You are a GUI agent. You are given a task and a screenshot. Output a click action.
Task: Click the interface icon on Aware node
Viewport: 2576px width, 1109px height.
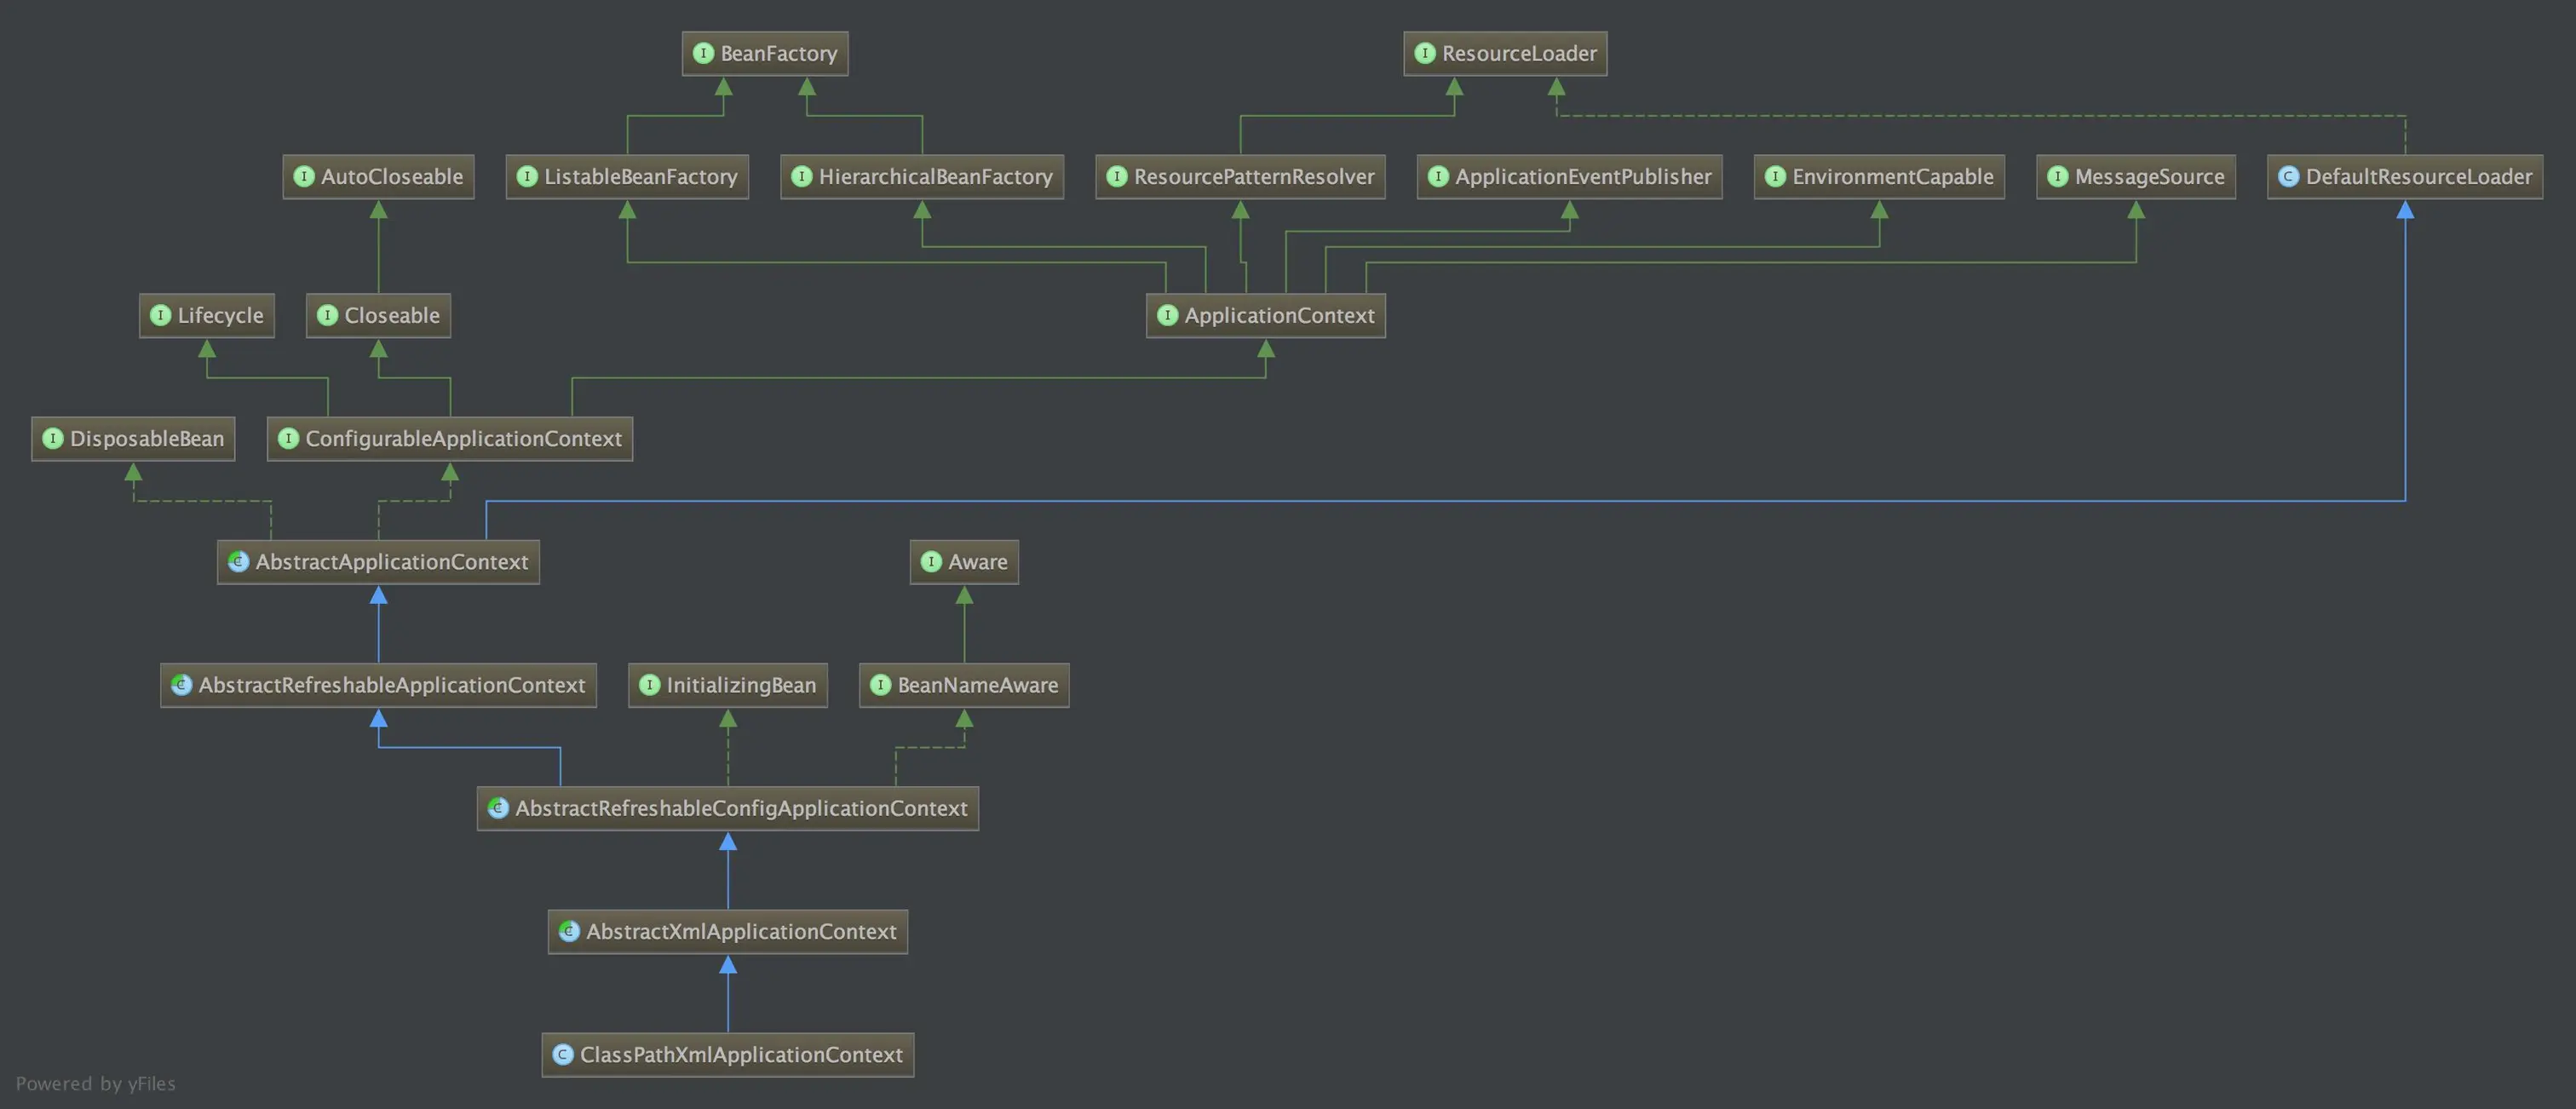click(x=931, y=562)
